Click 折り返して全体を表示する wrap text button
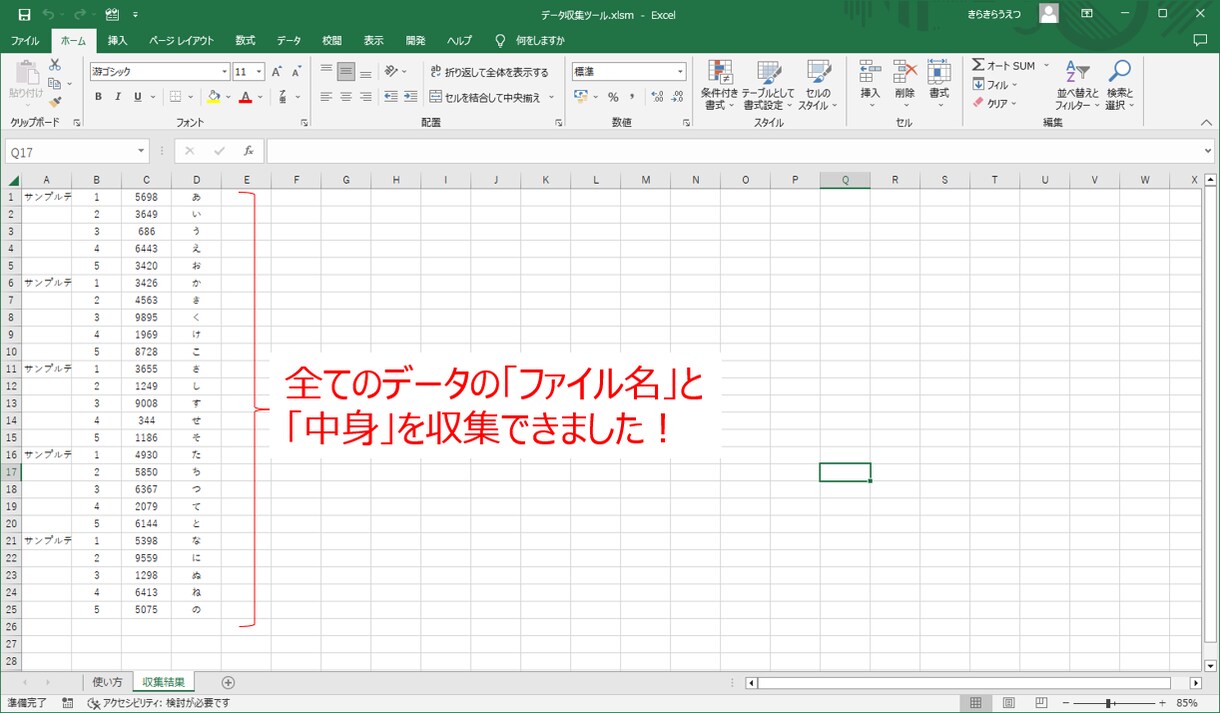 [489, 72]
